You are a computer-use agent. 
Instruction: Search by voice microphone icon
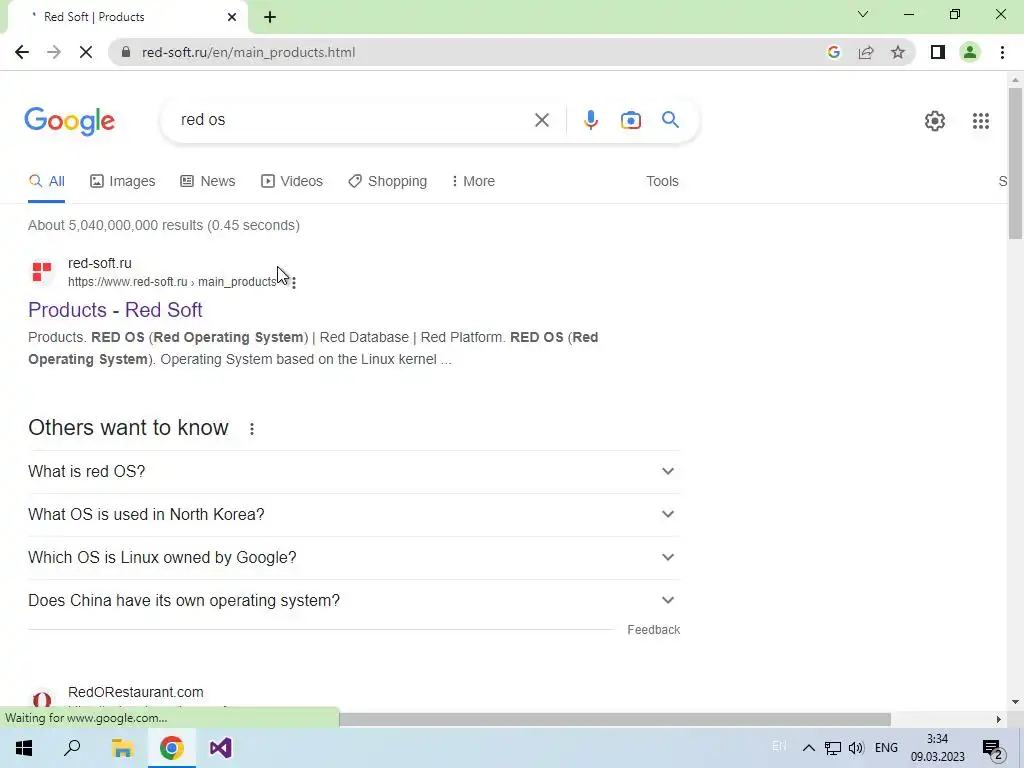coord(590,120)
